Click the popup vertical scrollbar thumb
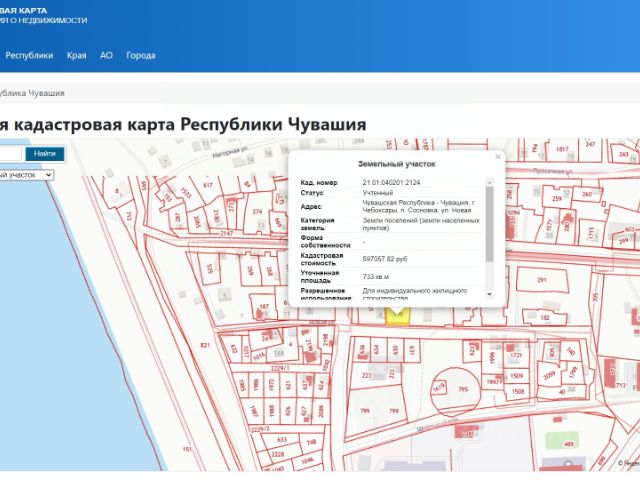The height and width of the screenshot is (480, 640). [x=489, y=224]
